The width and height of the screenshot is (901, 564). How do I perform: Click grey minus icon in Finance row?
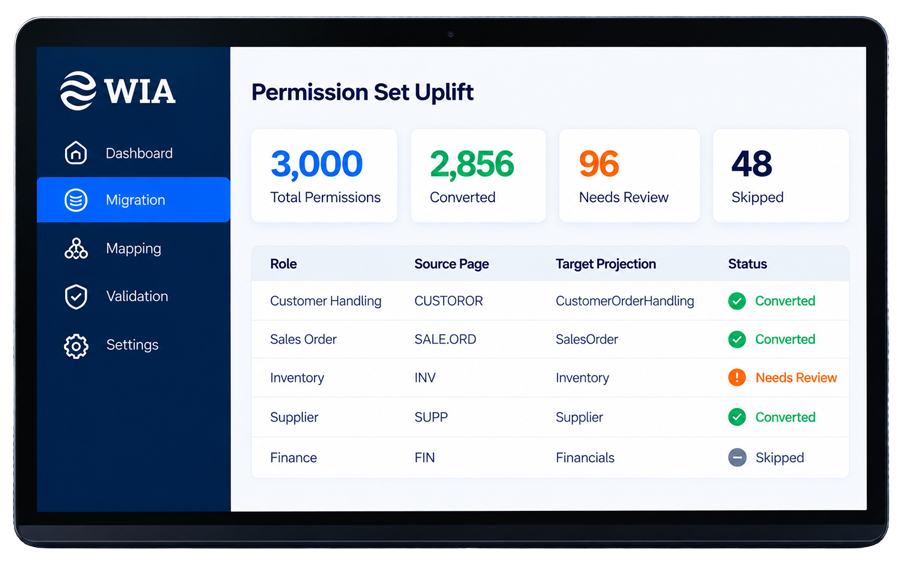point(737,457)
